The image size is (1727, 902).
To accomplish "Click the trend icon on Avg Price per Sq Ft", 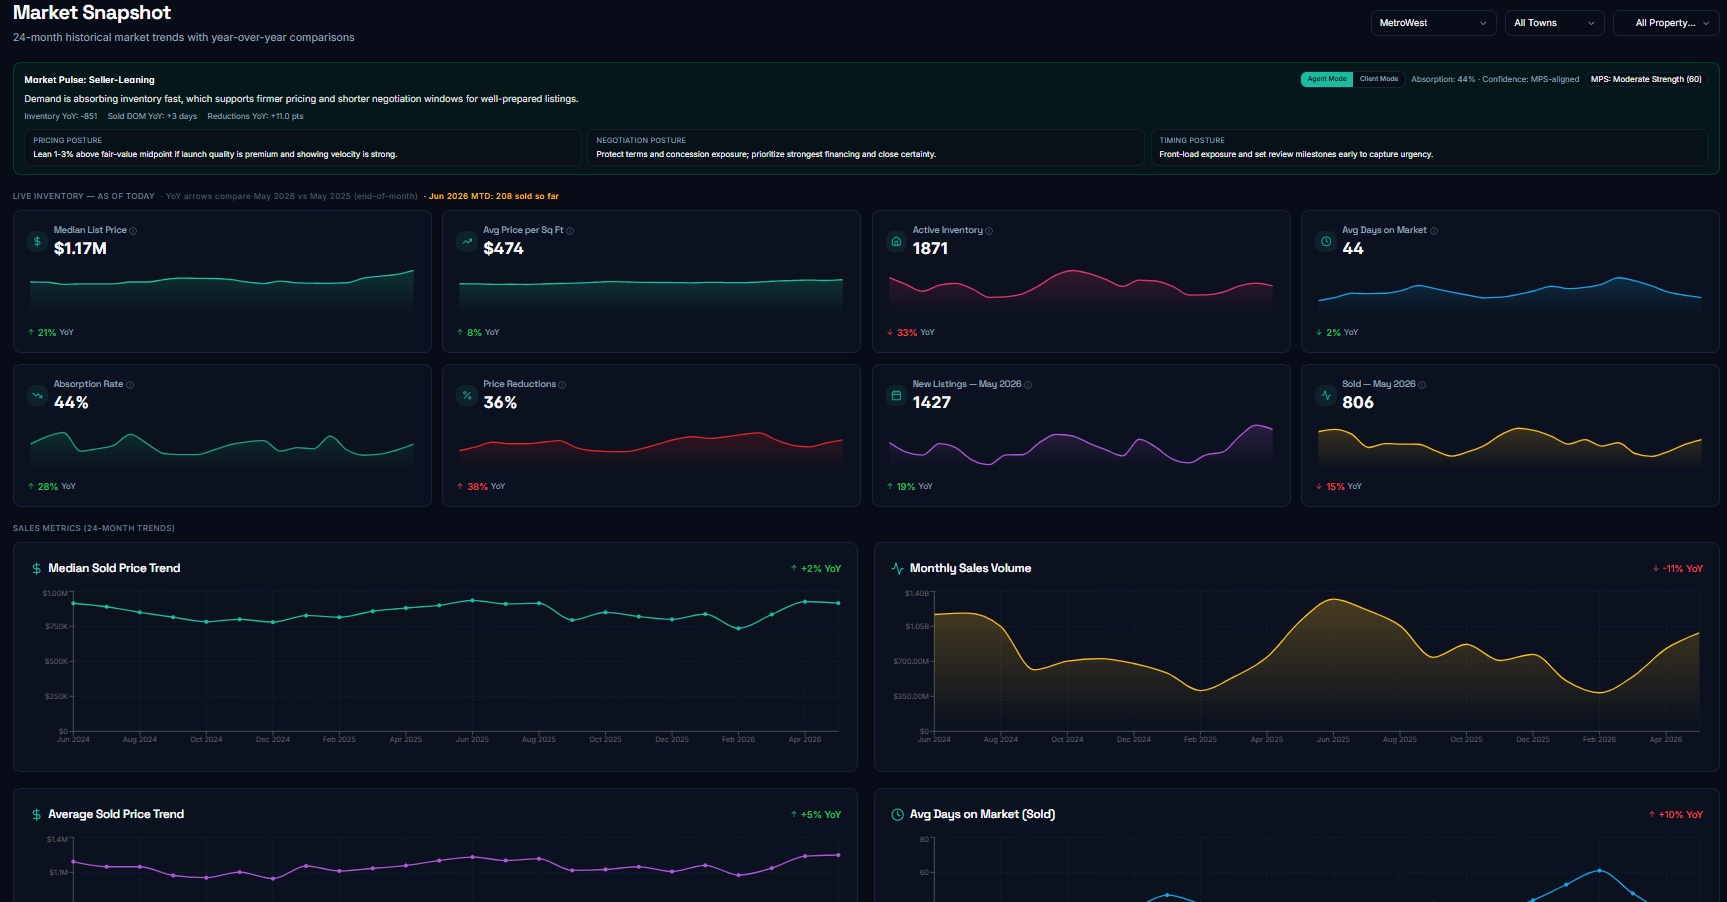I will pos(467,241).
